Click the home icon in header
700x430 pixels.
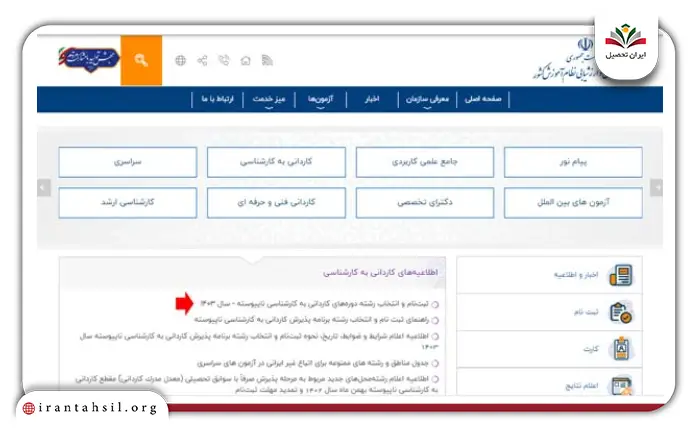[246, 60]
